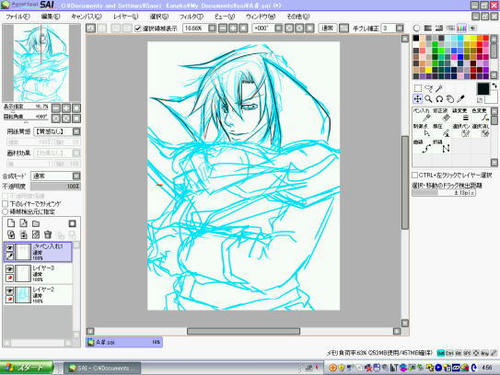
Task: Select the Eyedropper tool
Action: (461, 99)
